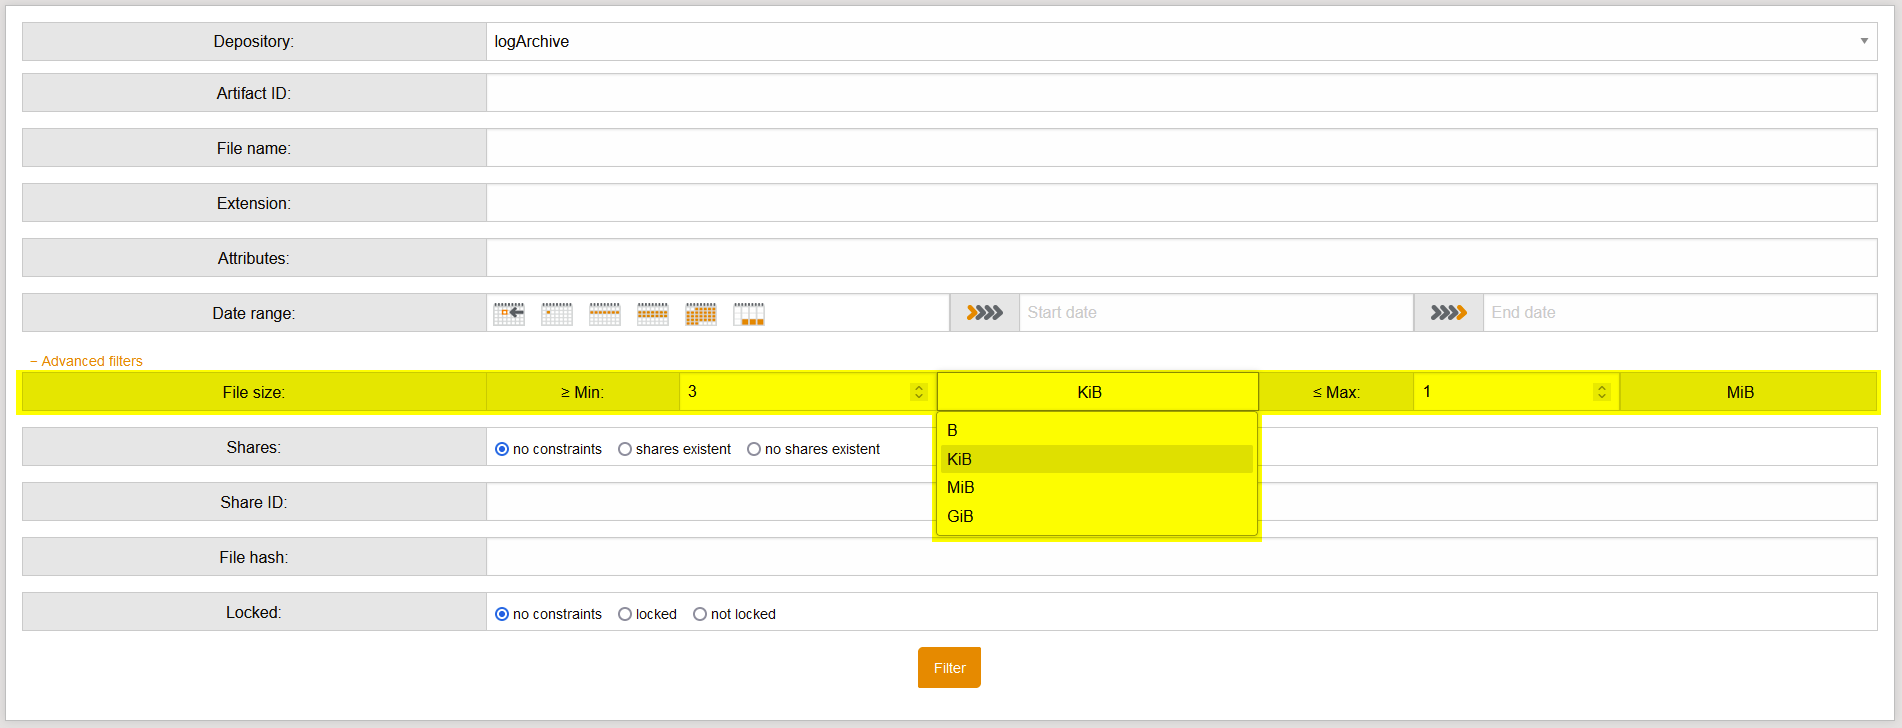Collapse the Advanced filters section
Screen dimensions: 1902x728
[87, 361]
